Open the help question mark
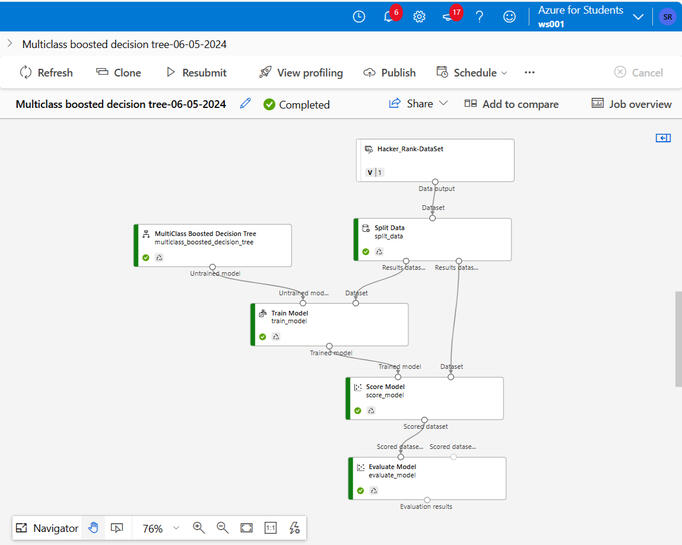682x545 pixels. (480, 17)
